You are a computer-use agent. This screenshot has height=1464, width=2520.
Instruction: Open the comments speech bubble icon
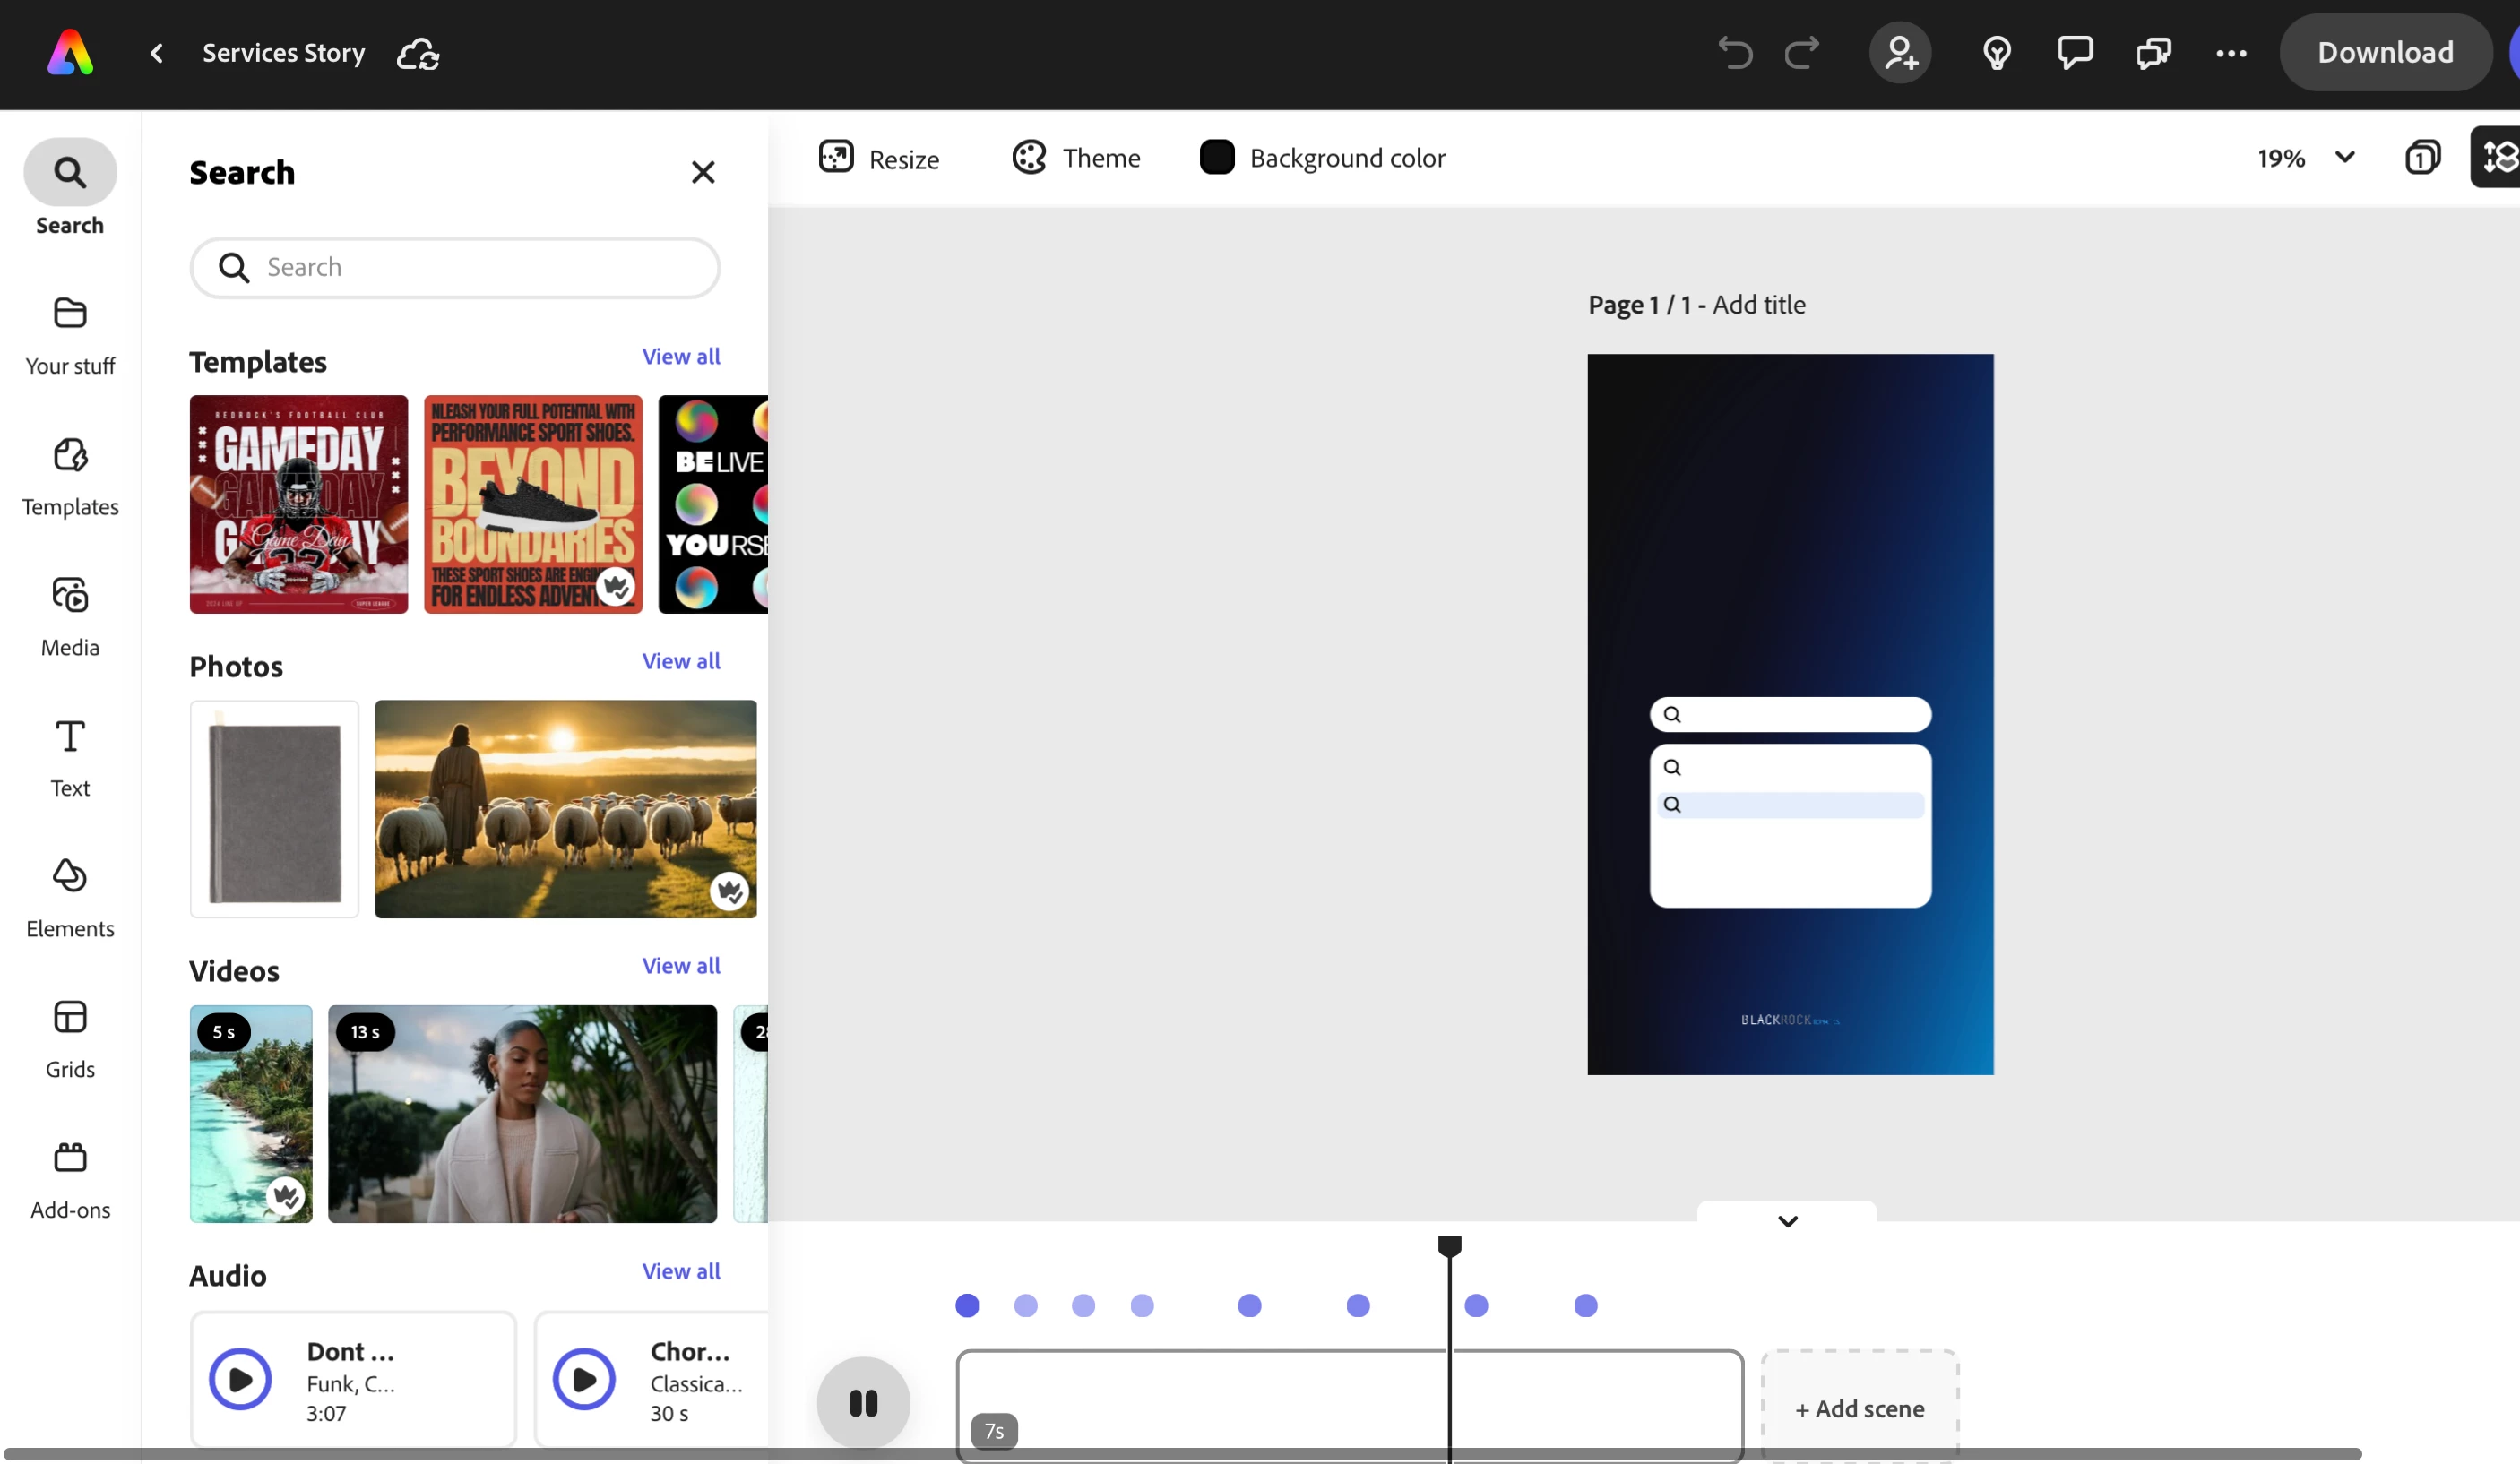click(2075, 53)
